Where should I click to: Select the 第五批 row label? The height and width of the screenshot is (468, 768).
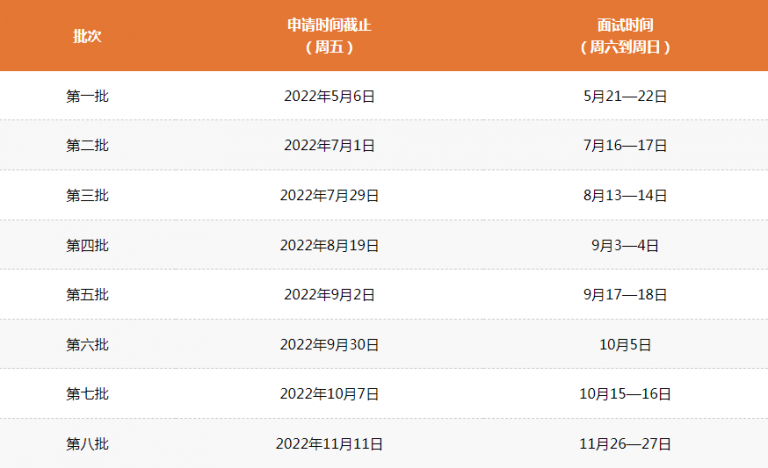click(x=87, y=295)
